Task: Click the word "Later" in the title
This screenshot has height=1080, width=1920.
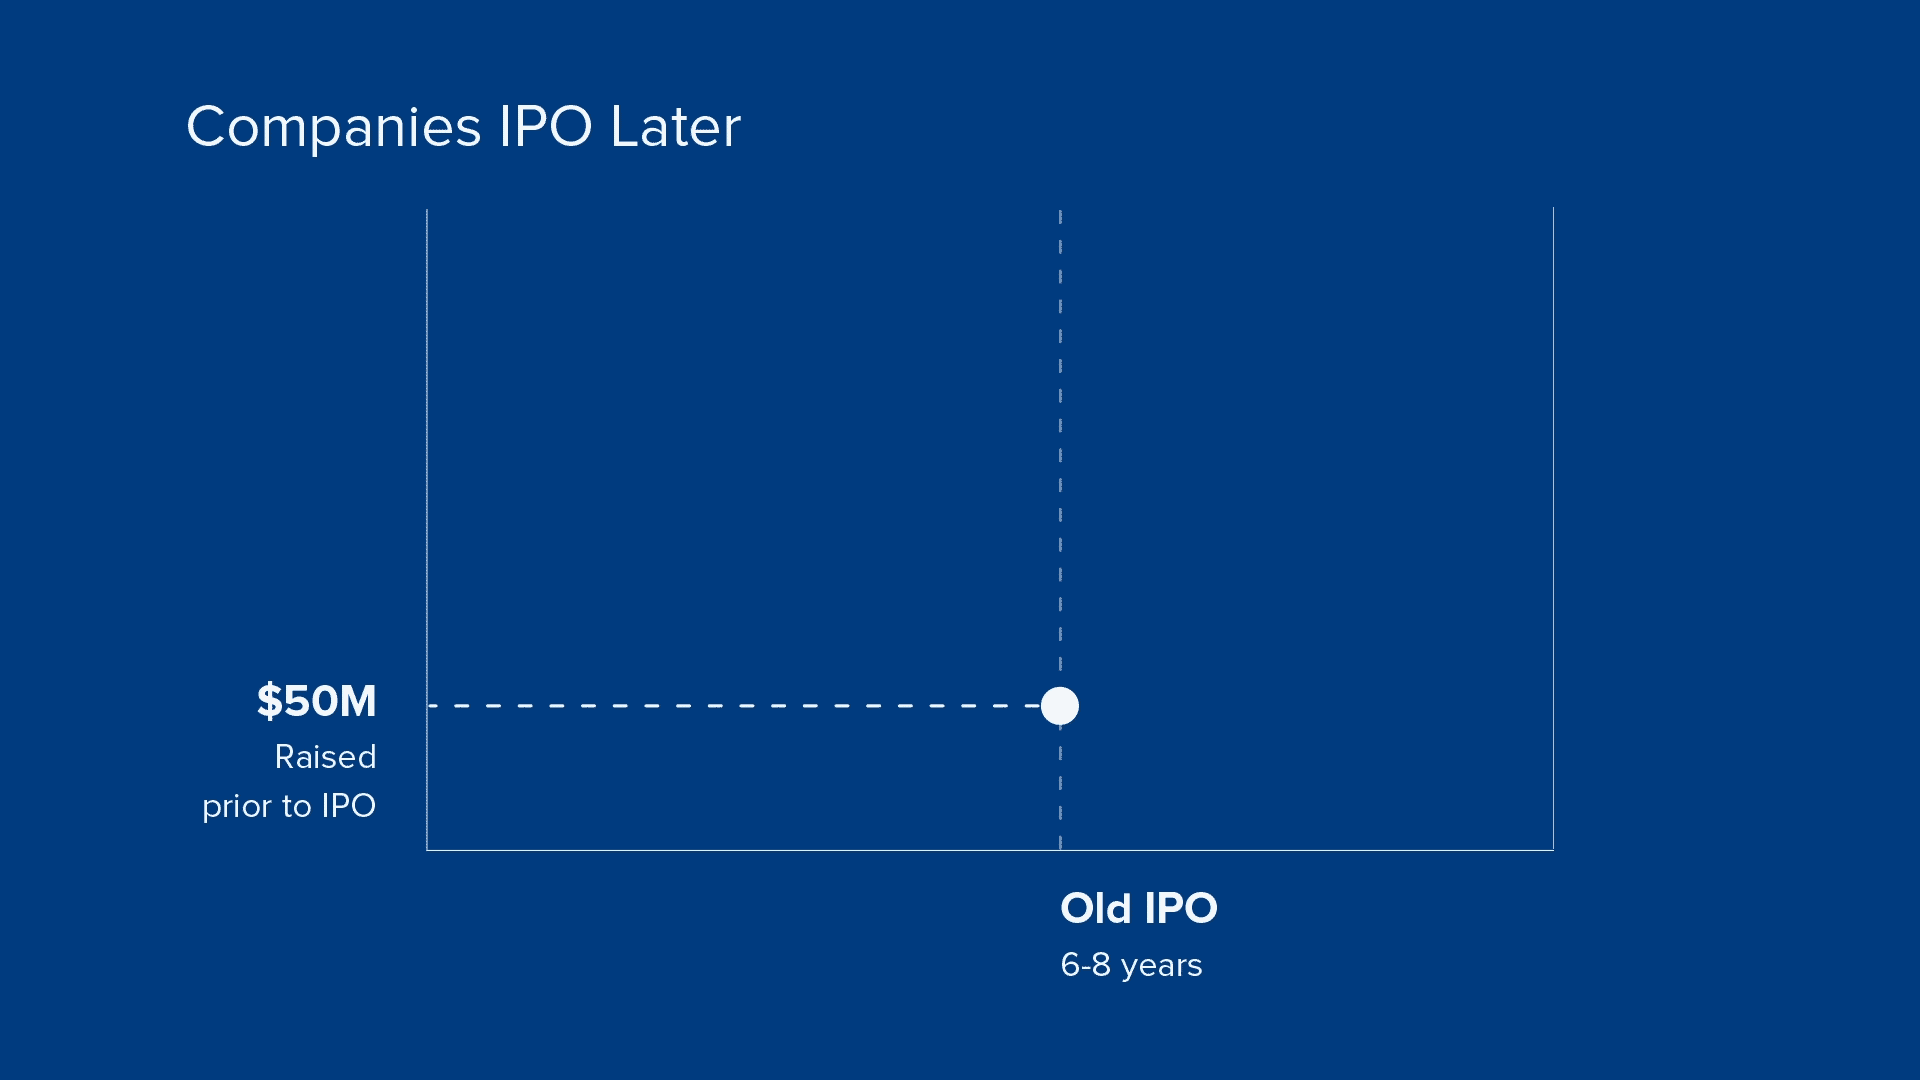Action: click(675, 127)
